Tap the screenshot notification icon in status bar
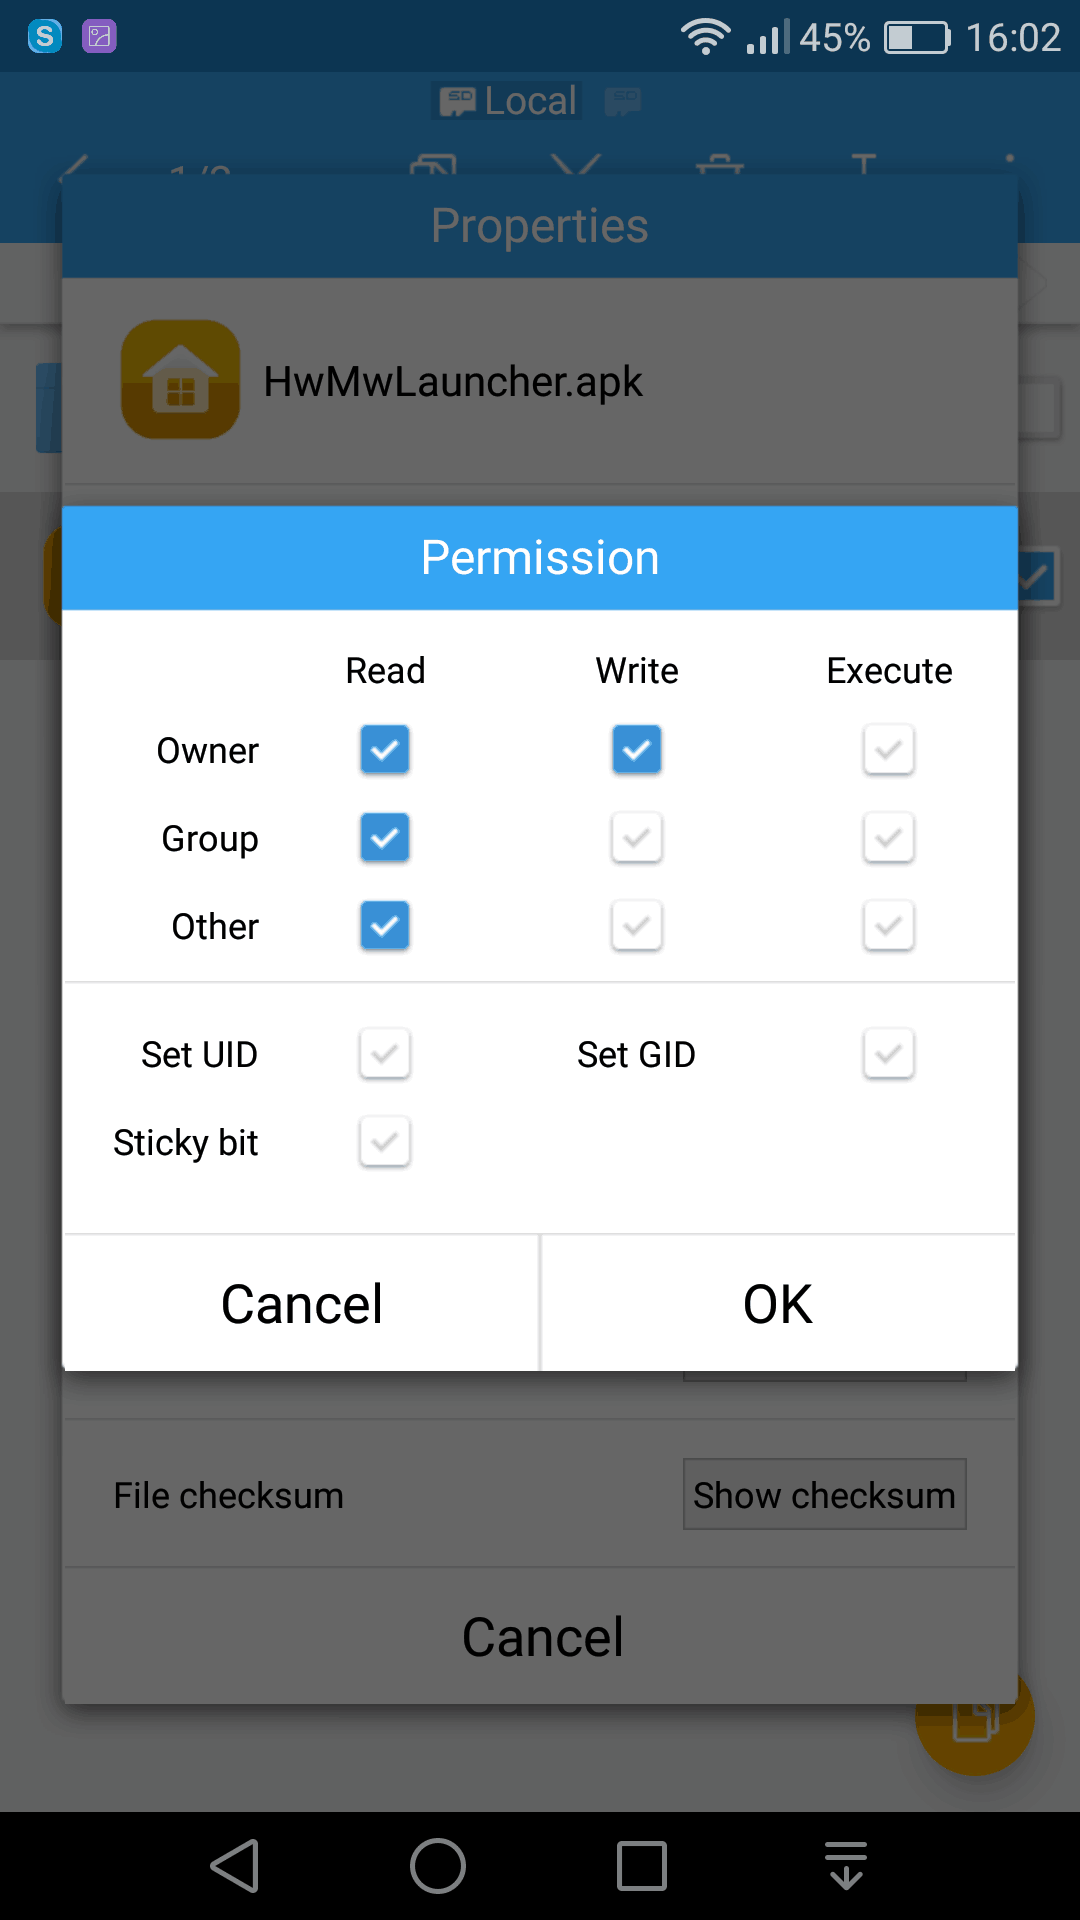This screenshot has height=1920, width=1080. (x=99, y=37)
